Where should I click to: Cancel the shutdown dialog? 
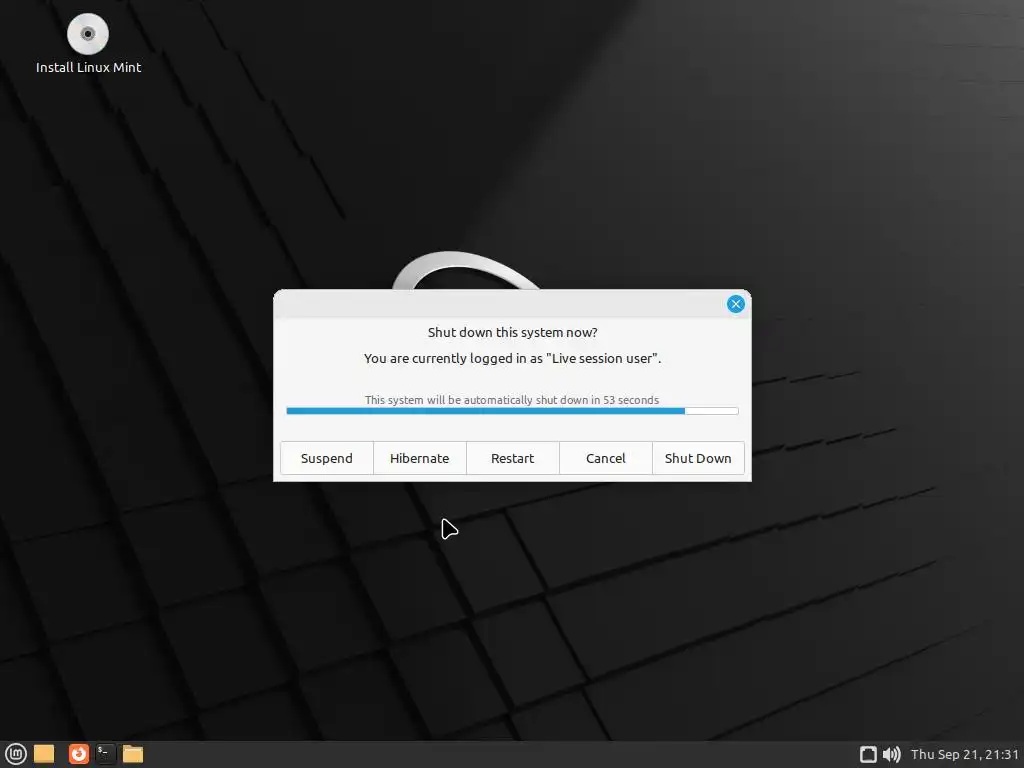(x=605, y=458)
